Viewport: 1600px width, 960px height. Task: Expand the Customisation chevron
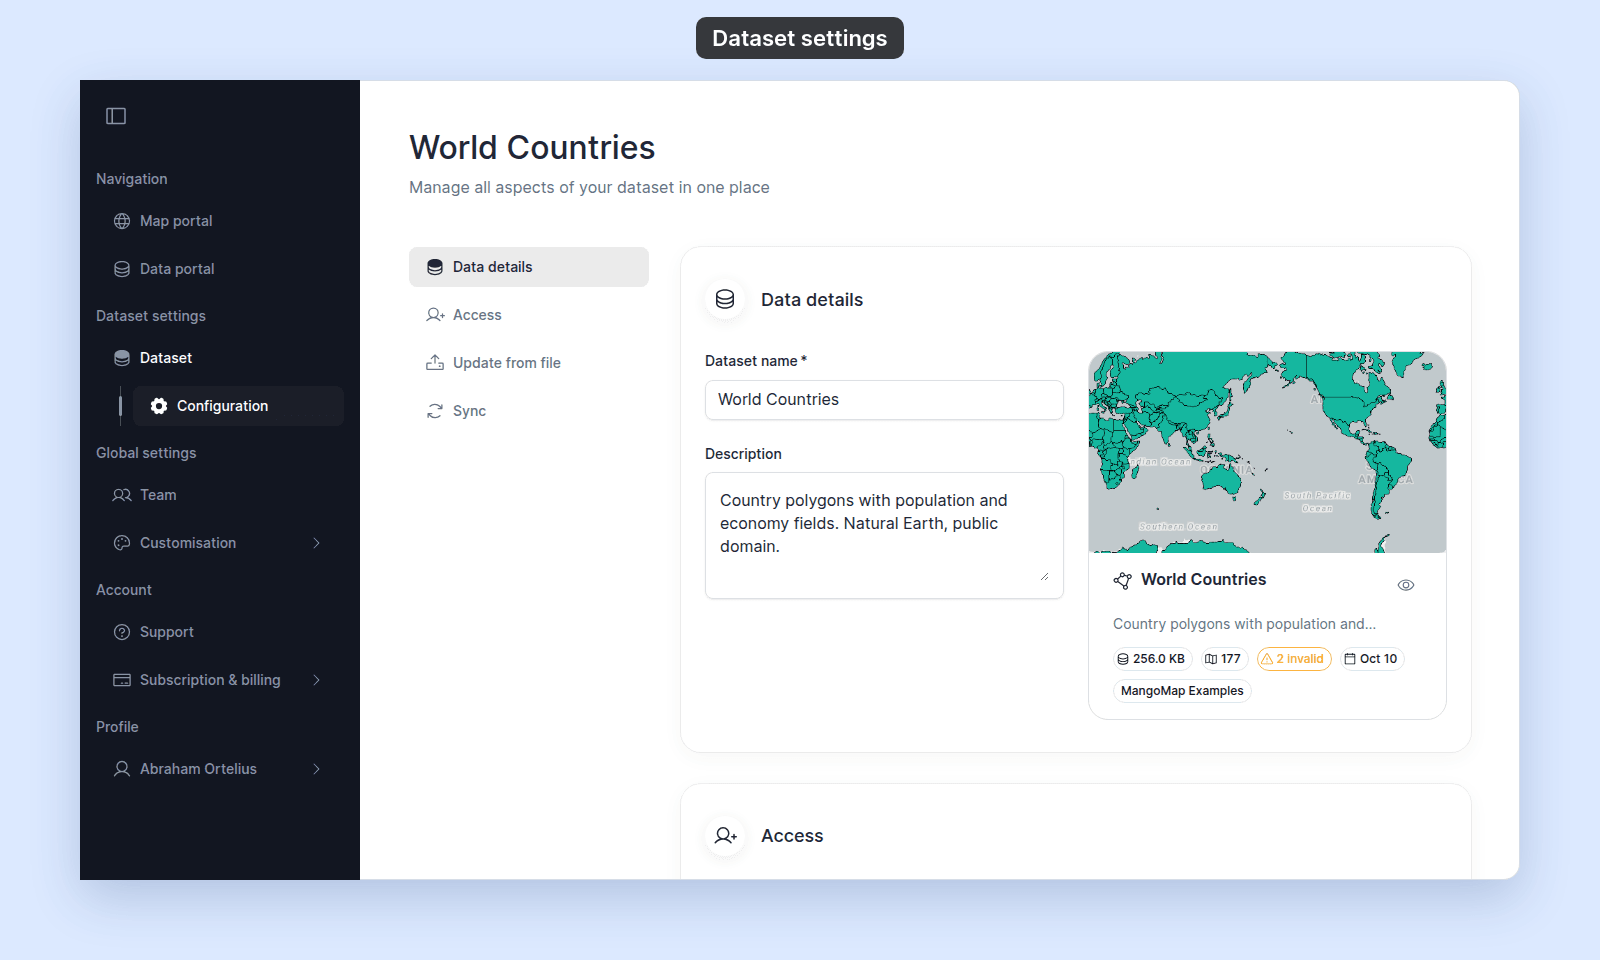point(317,543)
